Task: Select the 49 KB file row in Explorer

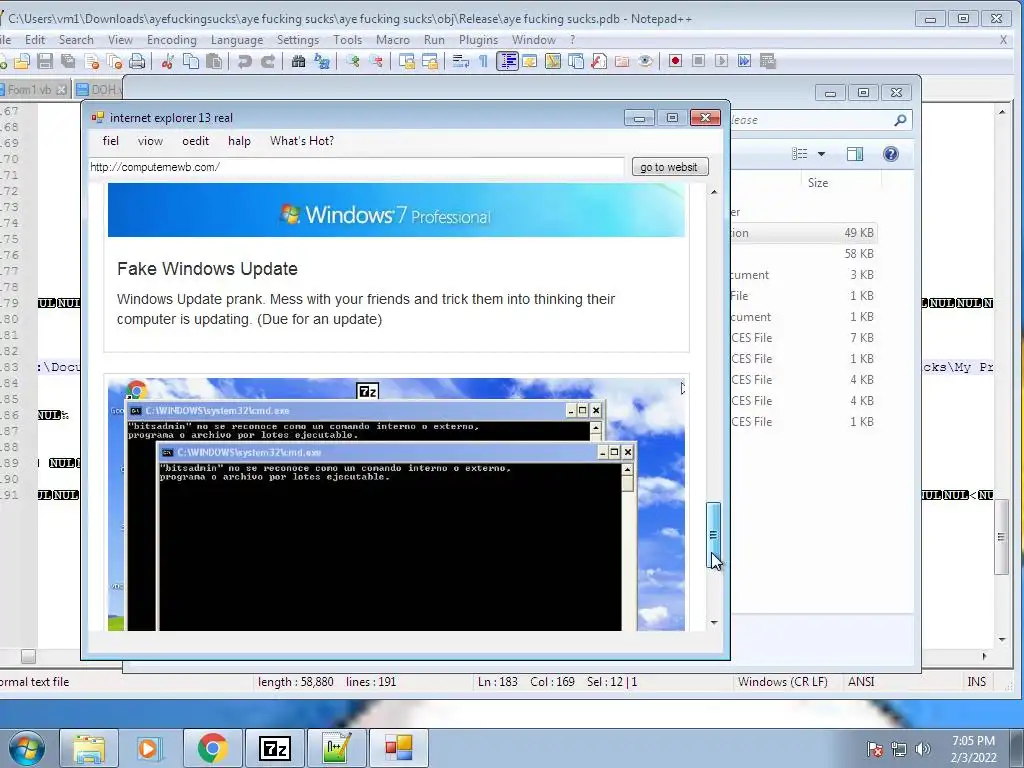Action: [803, 233]
